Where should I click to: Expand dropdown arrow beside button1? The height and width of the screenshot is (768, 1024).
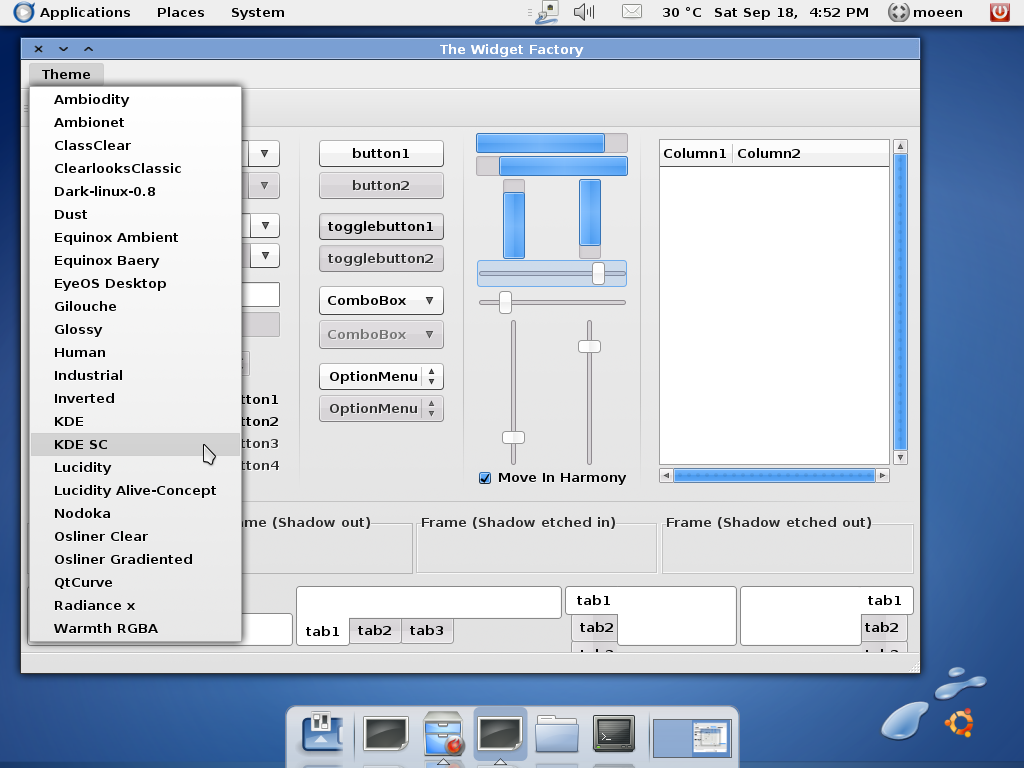(264, 153)
